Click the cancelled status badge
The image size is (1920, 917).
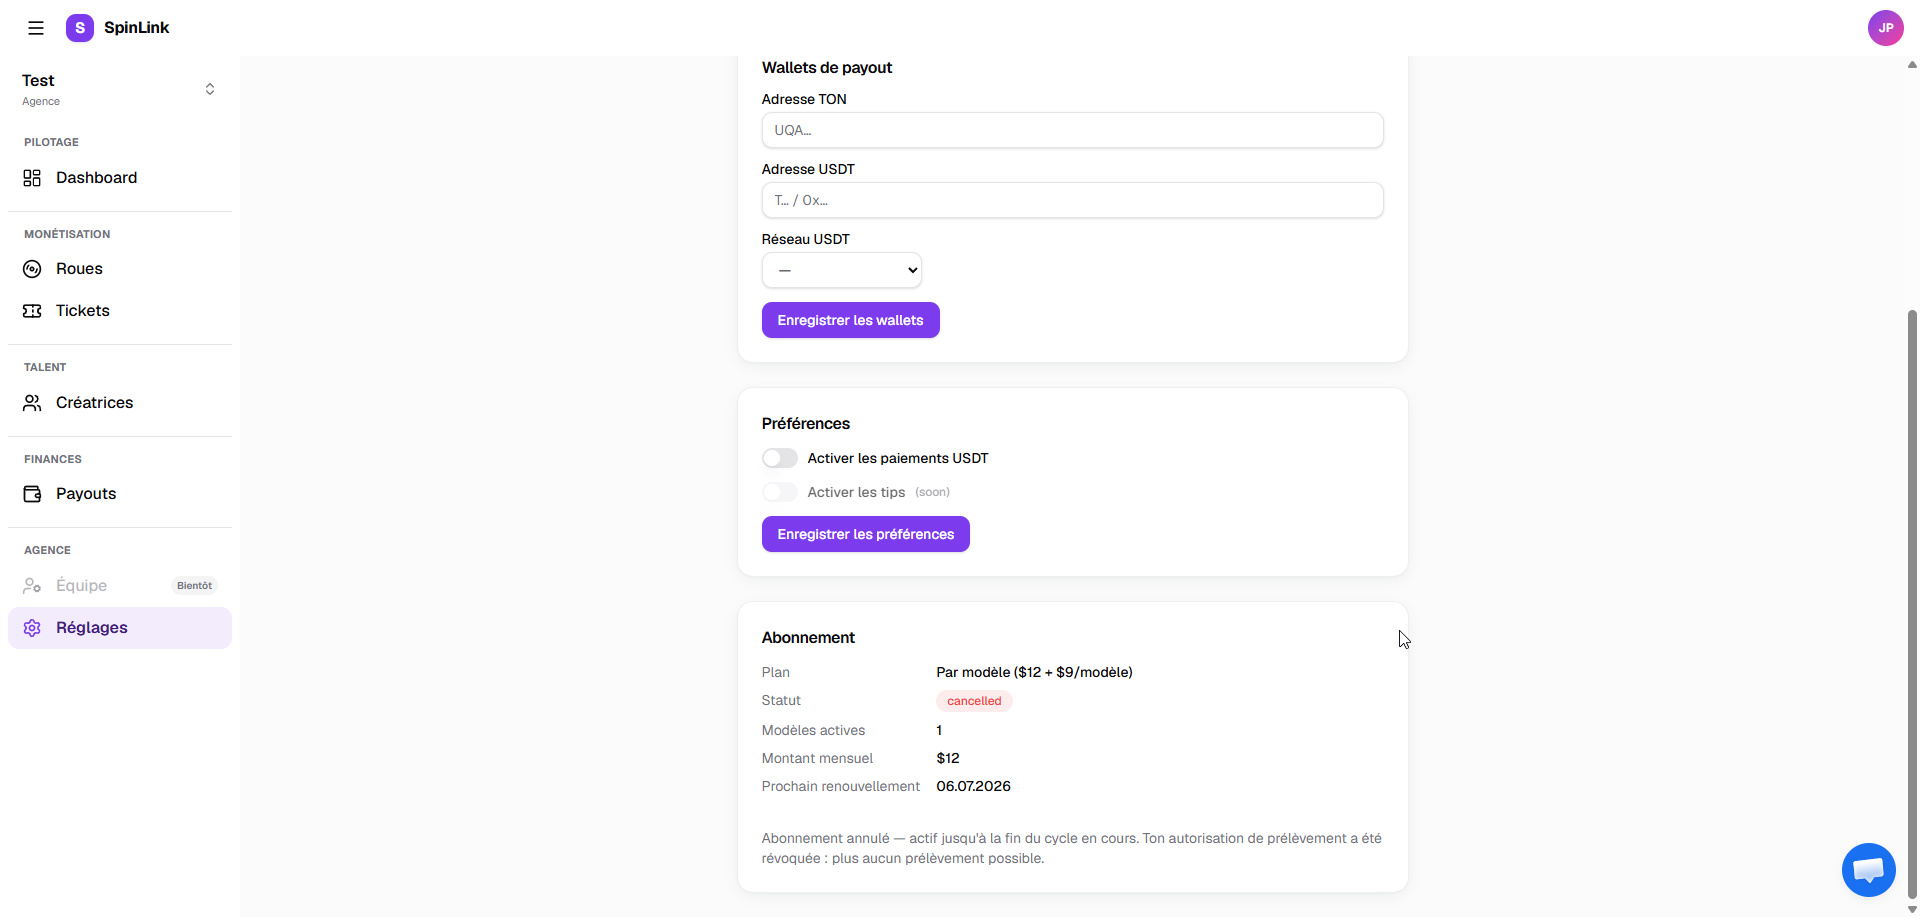pyautogui.click(x=974, y=701)
